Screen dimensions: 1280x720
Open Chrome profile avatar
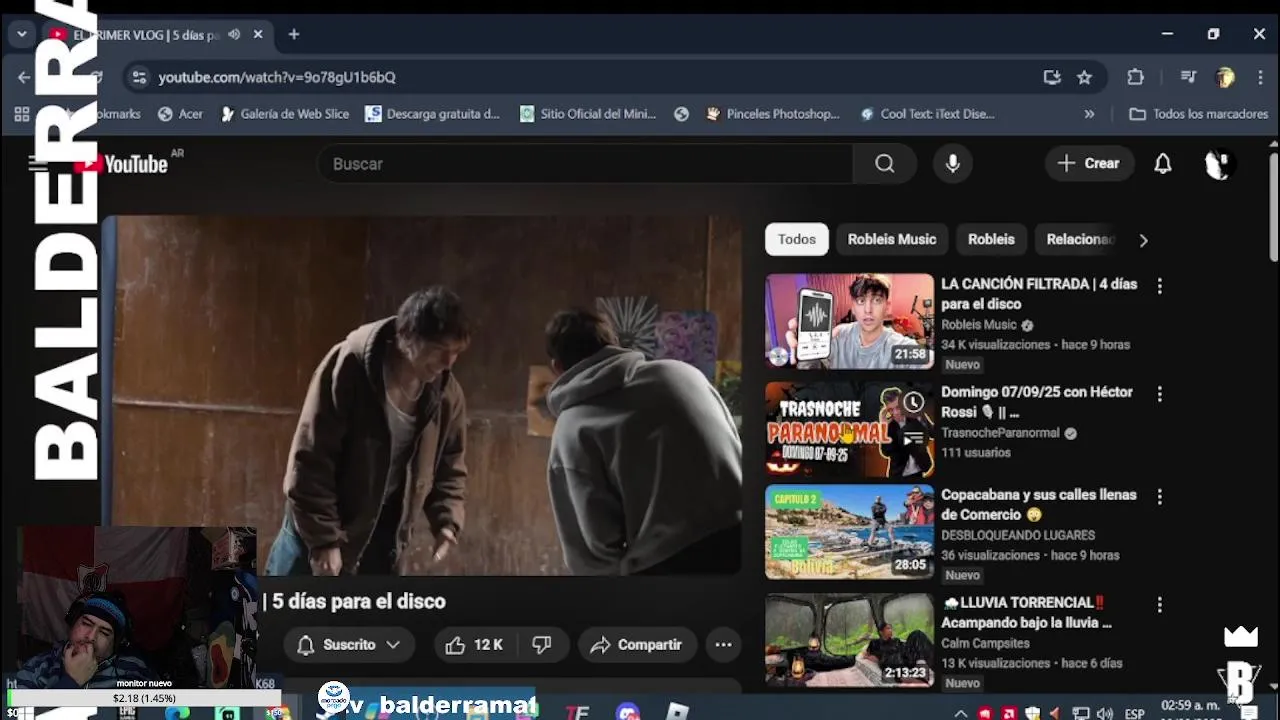(x=1225, y=77)
